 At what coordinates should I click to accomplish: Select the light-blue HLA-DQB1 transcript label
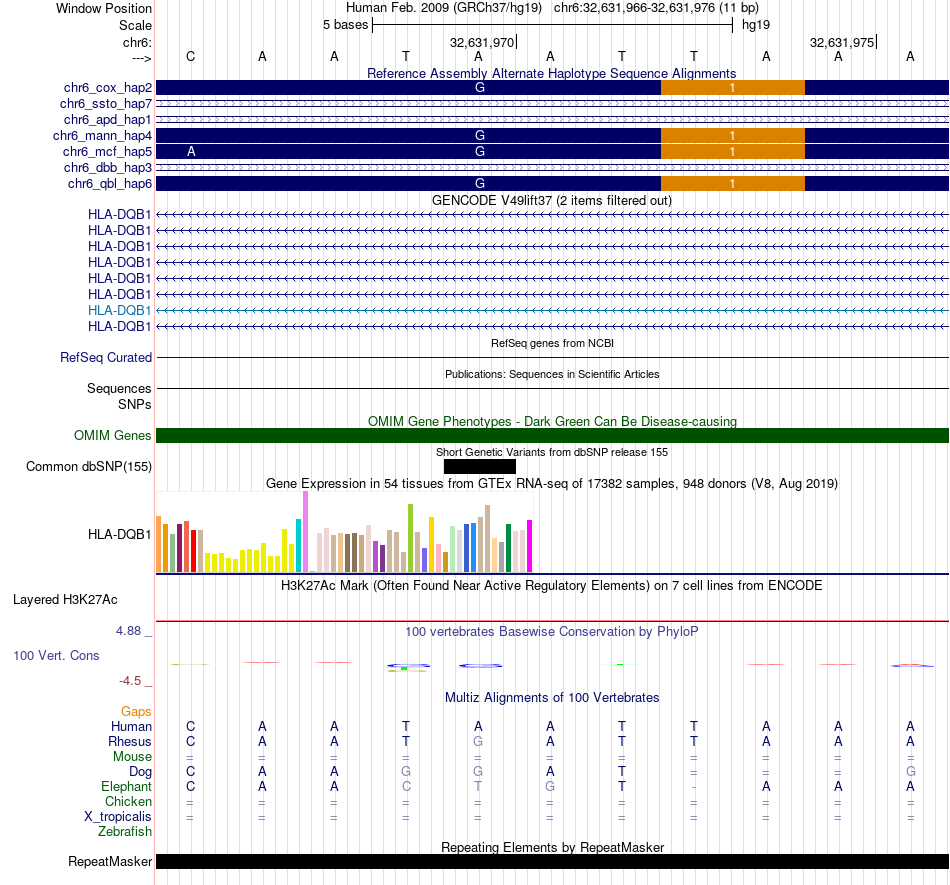pyautogui.click(x=119, y=310)
